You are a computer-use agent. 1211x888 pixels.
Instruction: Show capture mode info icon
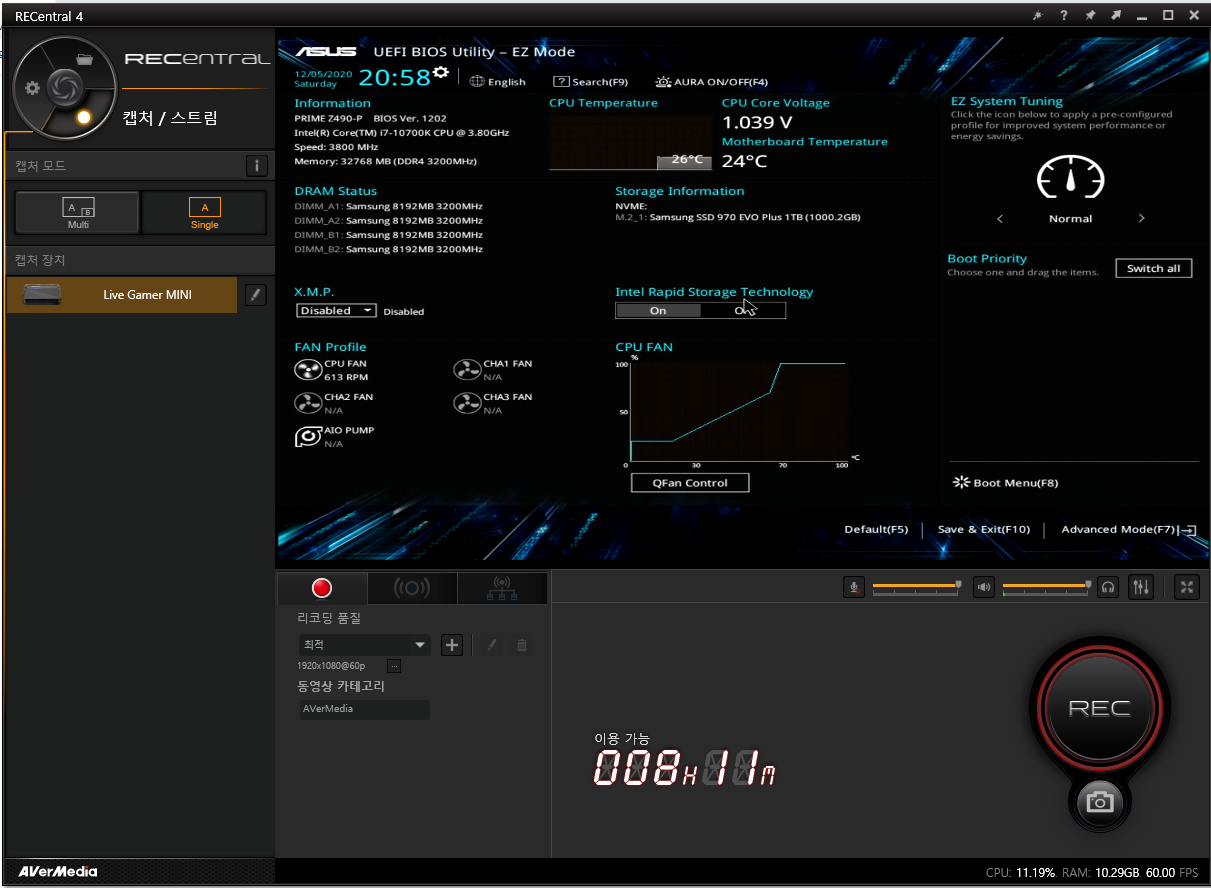[x=257, y=166]
